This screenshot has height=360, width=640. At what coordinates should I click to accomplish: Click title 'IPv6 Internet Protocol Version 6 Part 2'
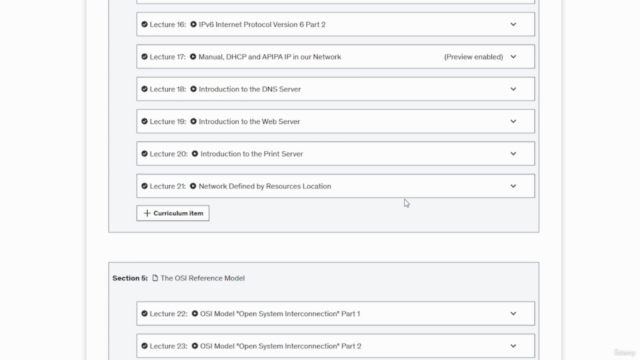(262, 24)
